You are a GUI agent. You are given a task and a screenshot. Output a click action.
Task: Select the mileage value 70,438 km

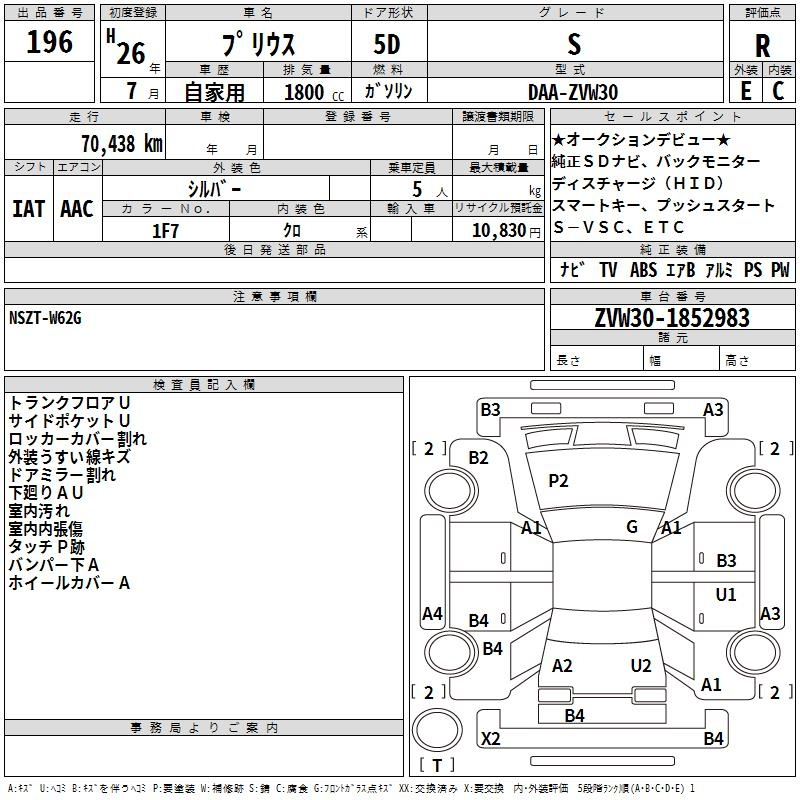(x=122, y=144)
